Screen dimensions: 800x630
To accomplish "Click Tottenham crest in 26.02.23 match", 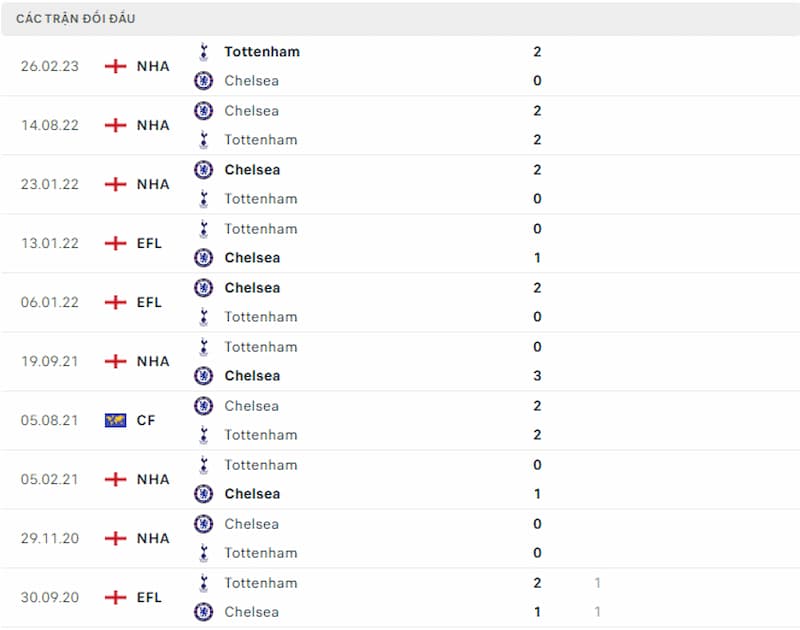I will (204, 52).
